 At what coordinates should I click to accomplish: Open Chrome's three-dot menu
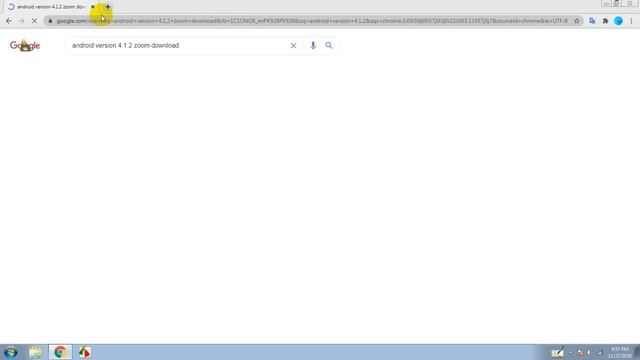coord(631,21)
